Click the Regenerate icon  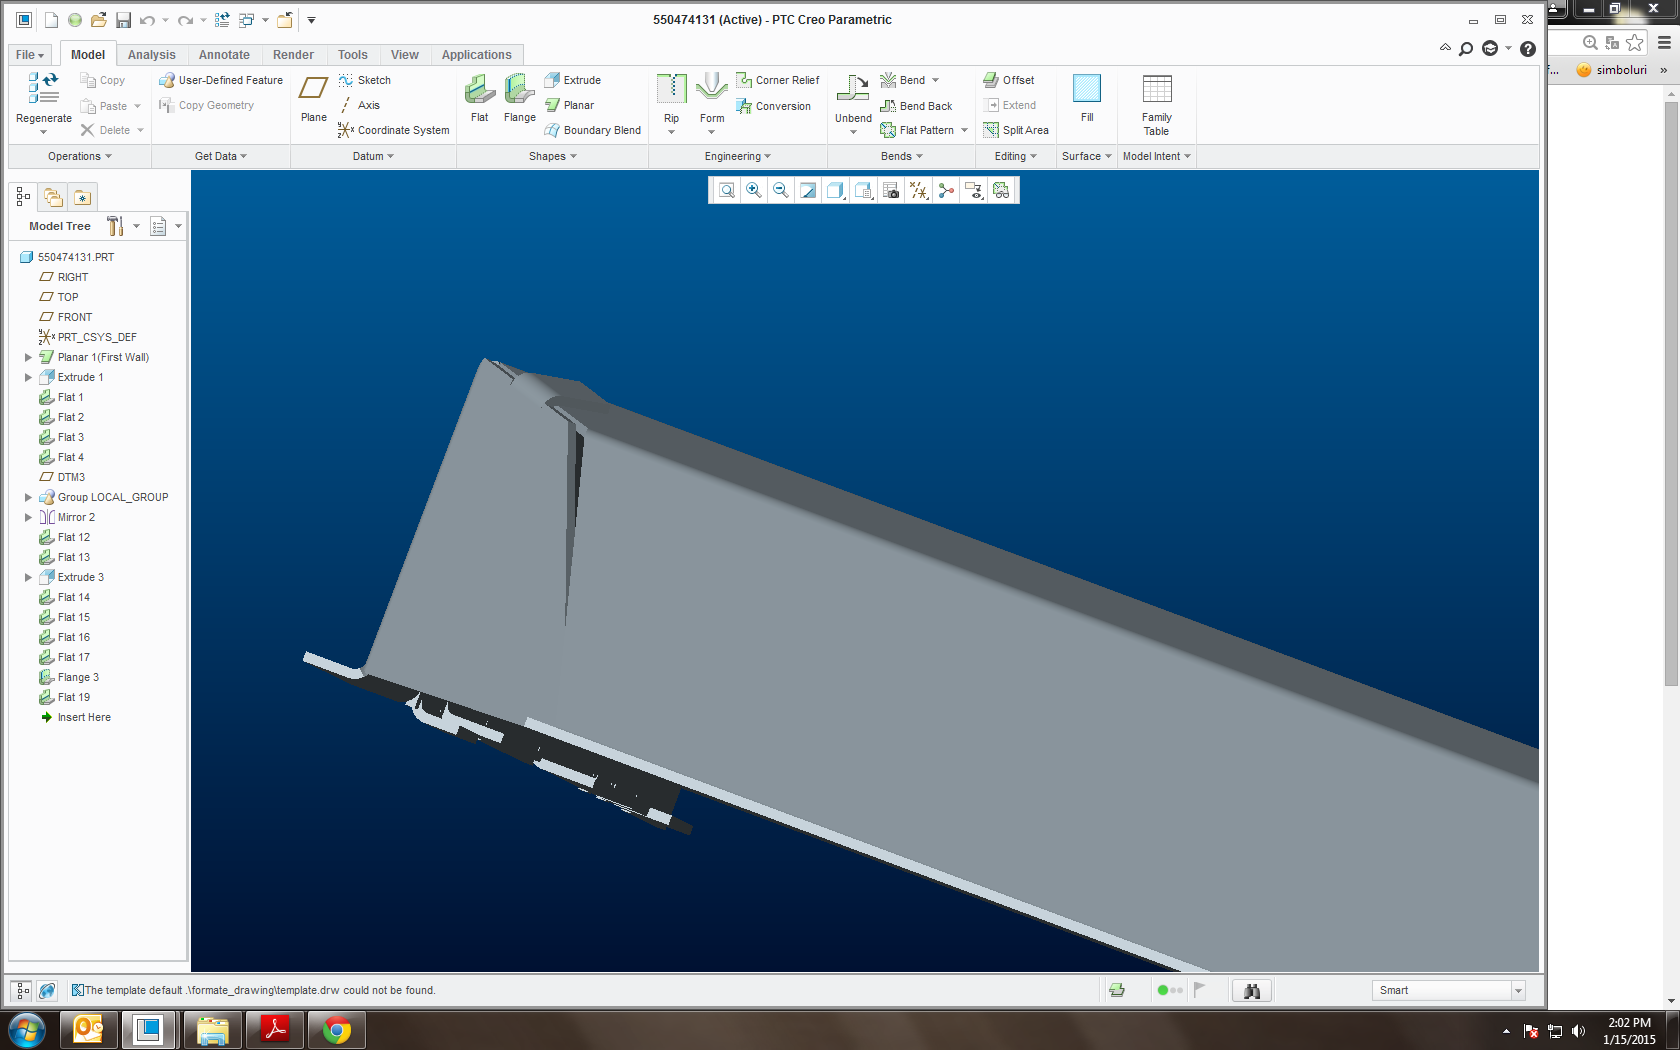click(43, 88)
